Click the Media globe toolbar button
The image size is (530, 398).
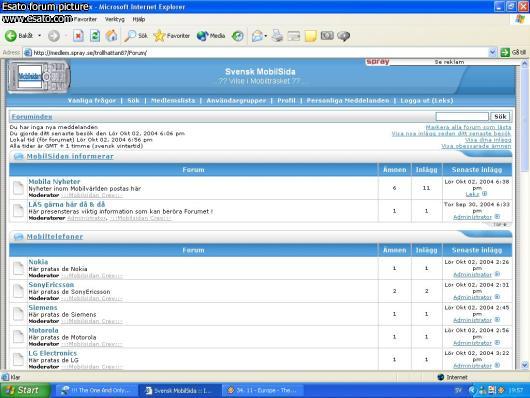211,36
